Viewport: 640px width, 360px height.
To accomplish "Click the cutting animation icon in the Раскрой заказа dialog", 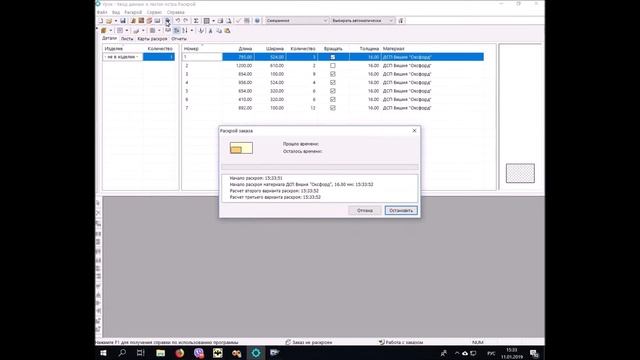I will coord(241,148).
